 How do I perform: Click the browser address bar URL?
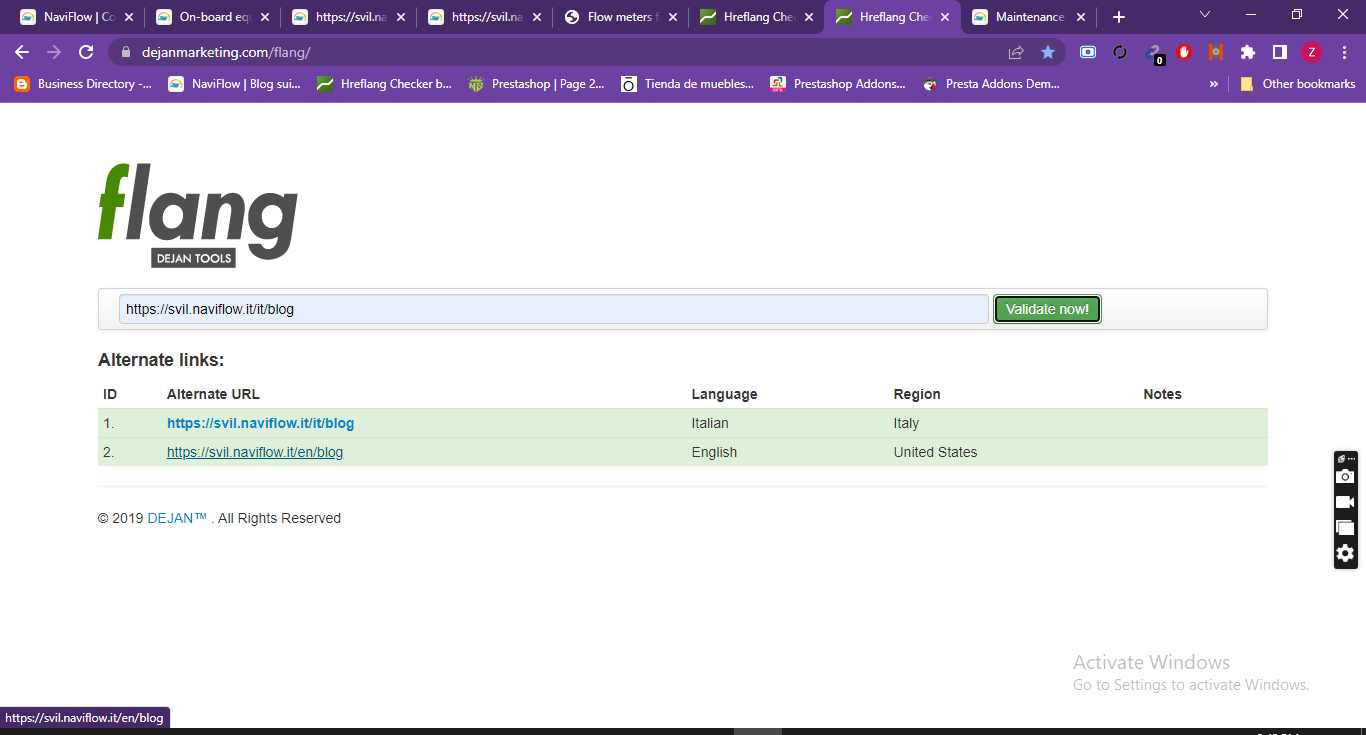pyautogui.click(x=226, y=52)
